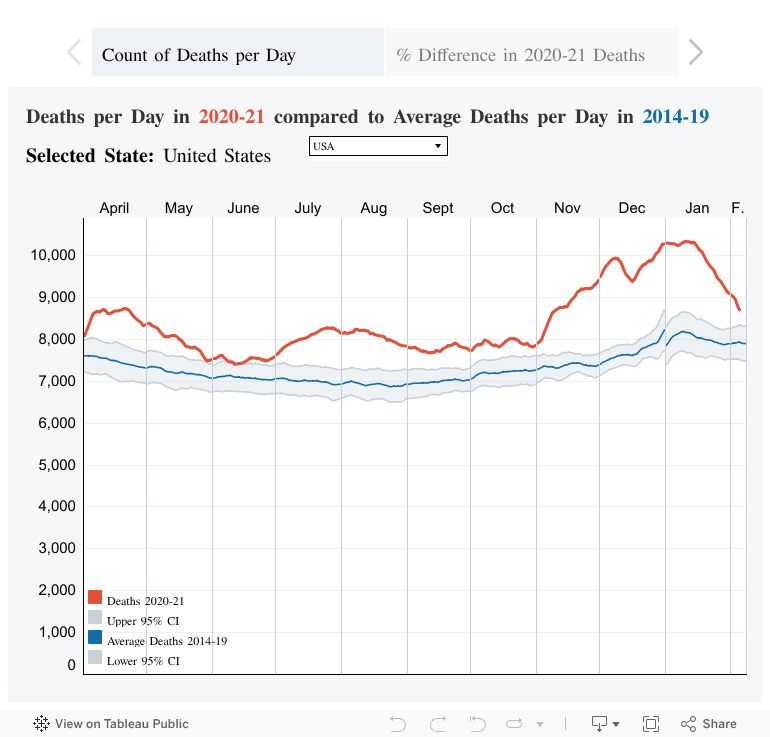The image size is (770, 737).
Task: Click the Share icon
Action: click(688, 724)
